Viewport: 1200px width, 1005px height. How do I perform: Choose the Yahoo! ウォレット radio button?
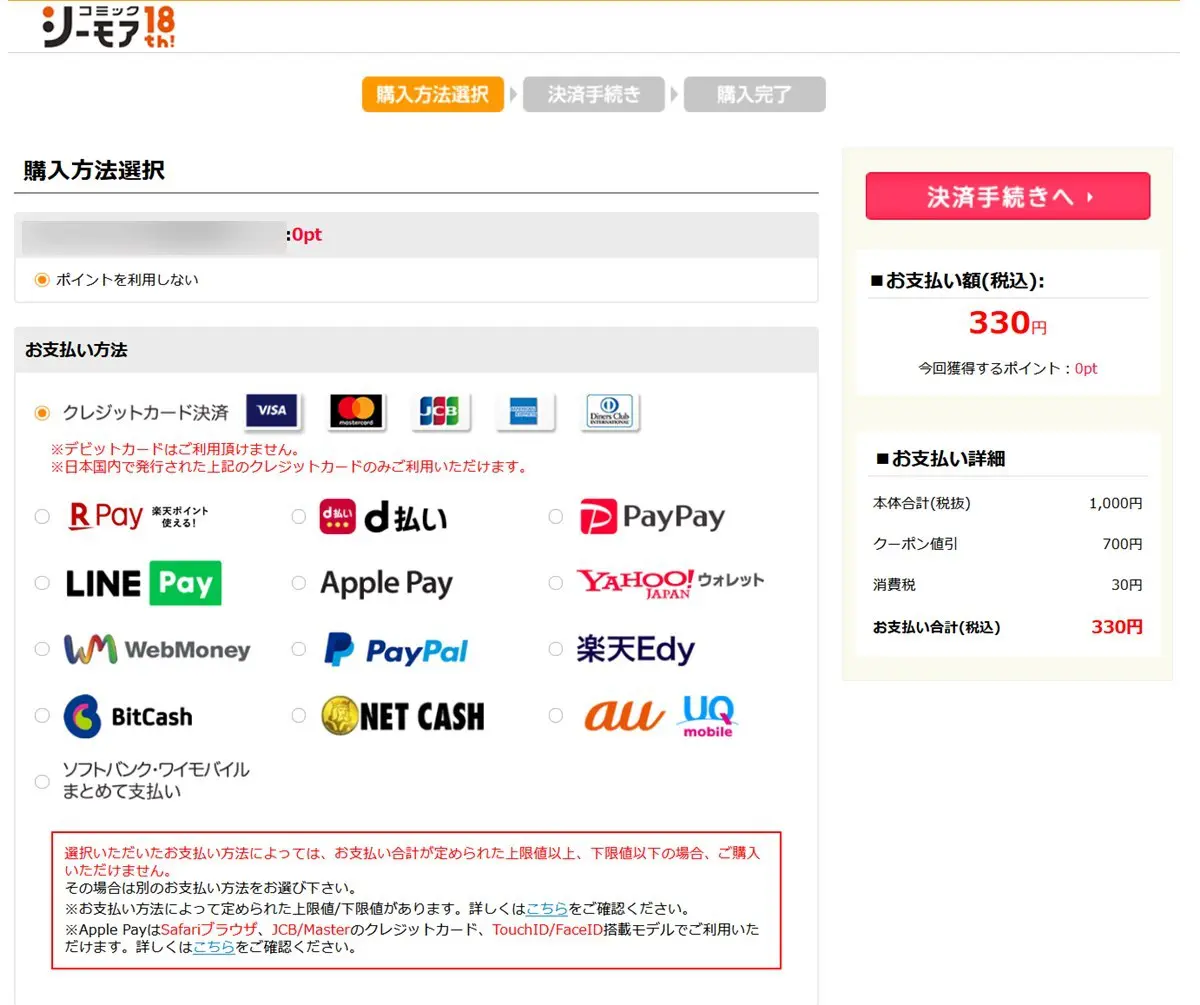[556, 583]
